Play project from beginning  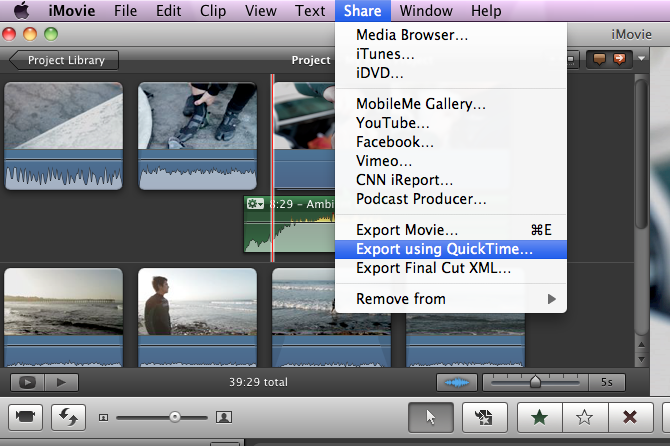[61, 382]
